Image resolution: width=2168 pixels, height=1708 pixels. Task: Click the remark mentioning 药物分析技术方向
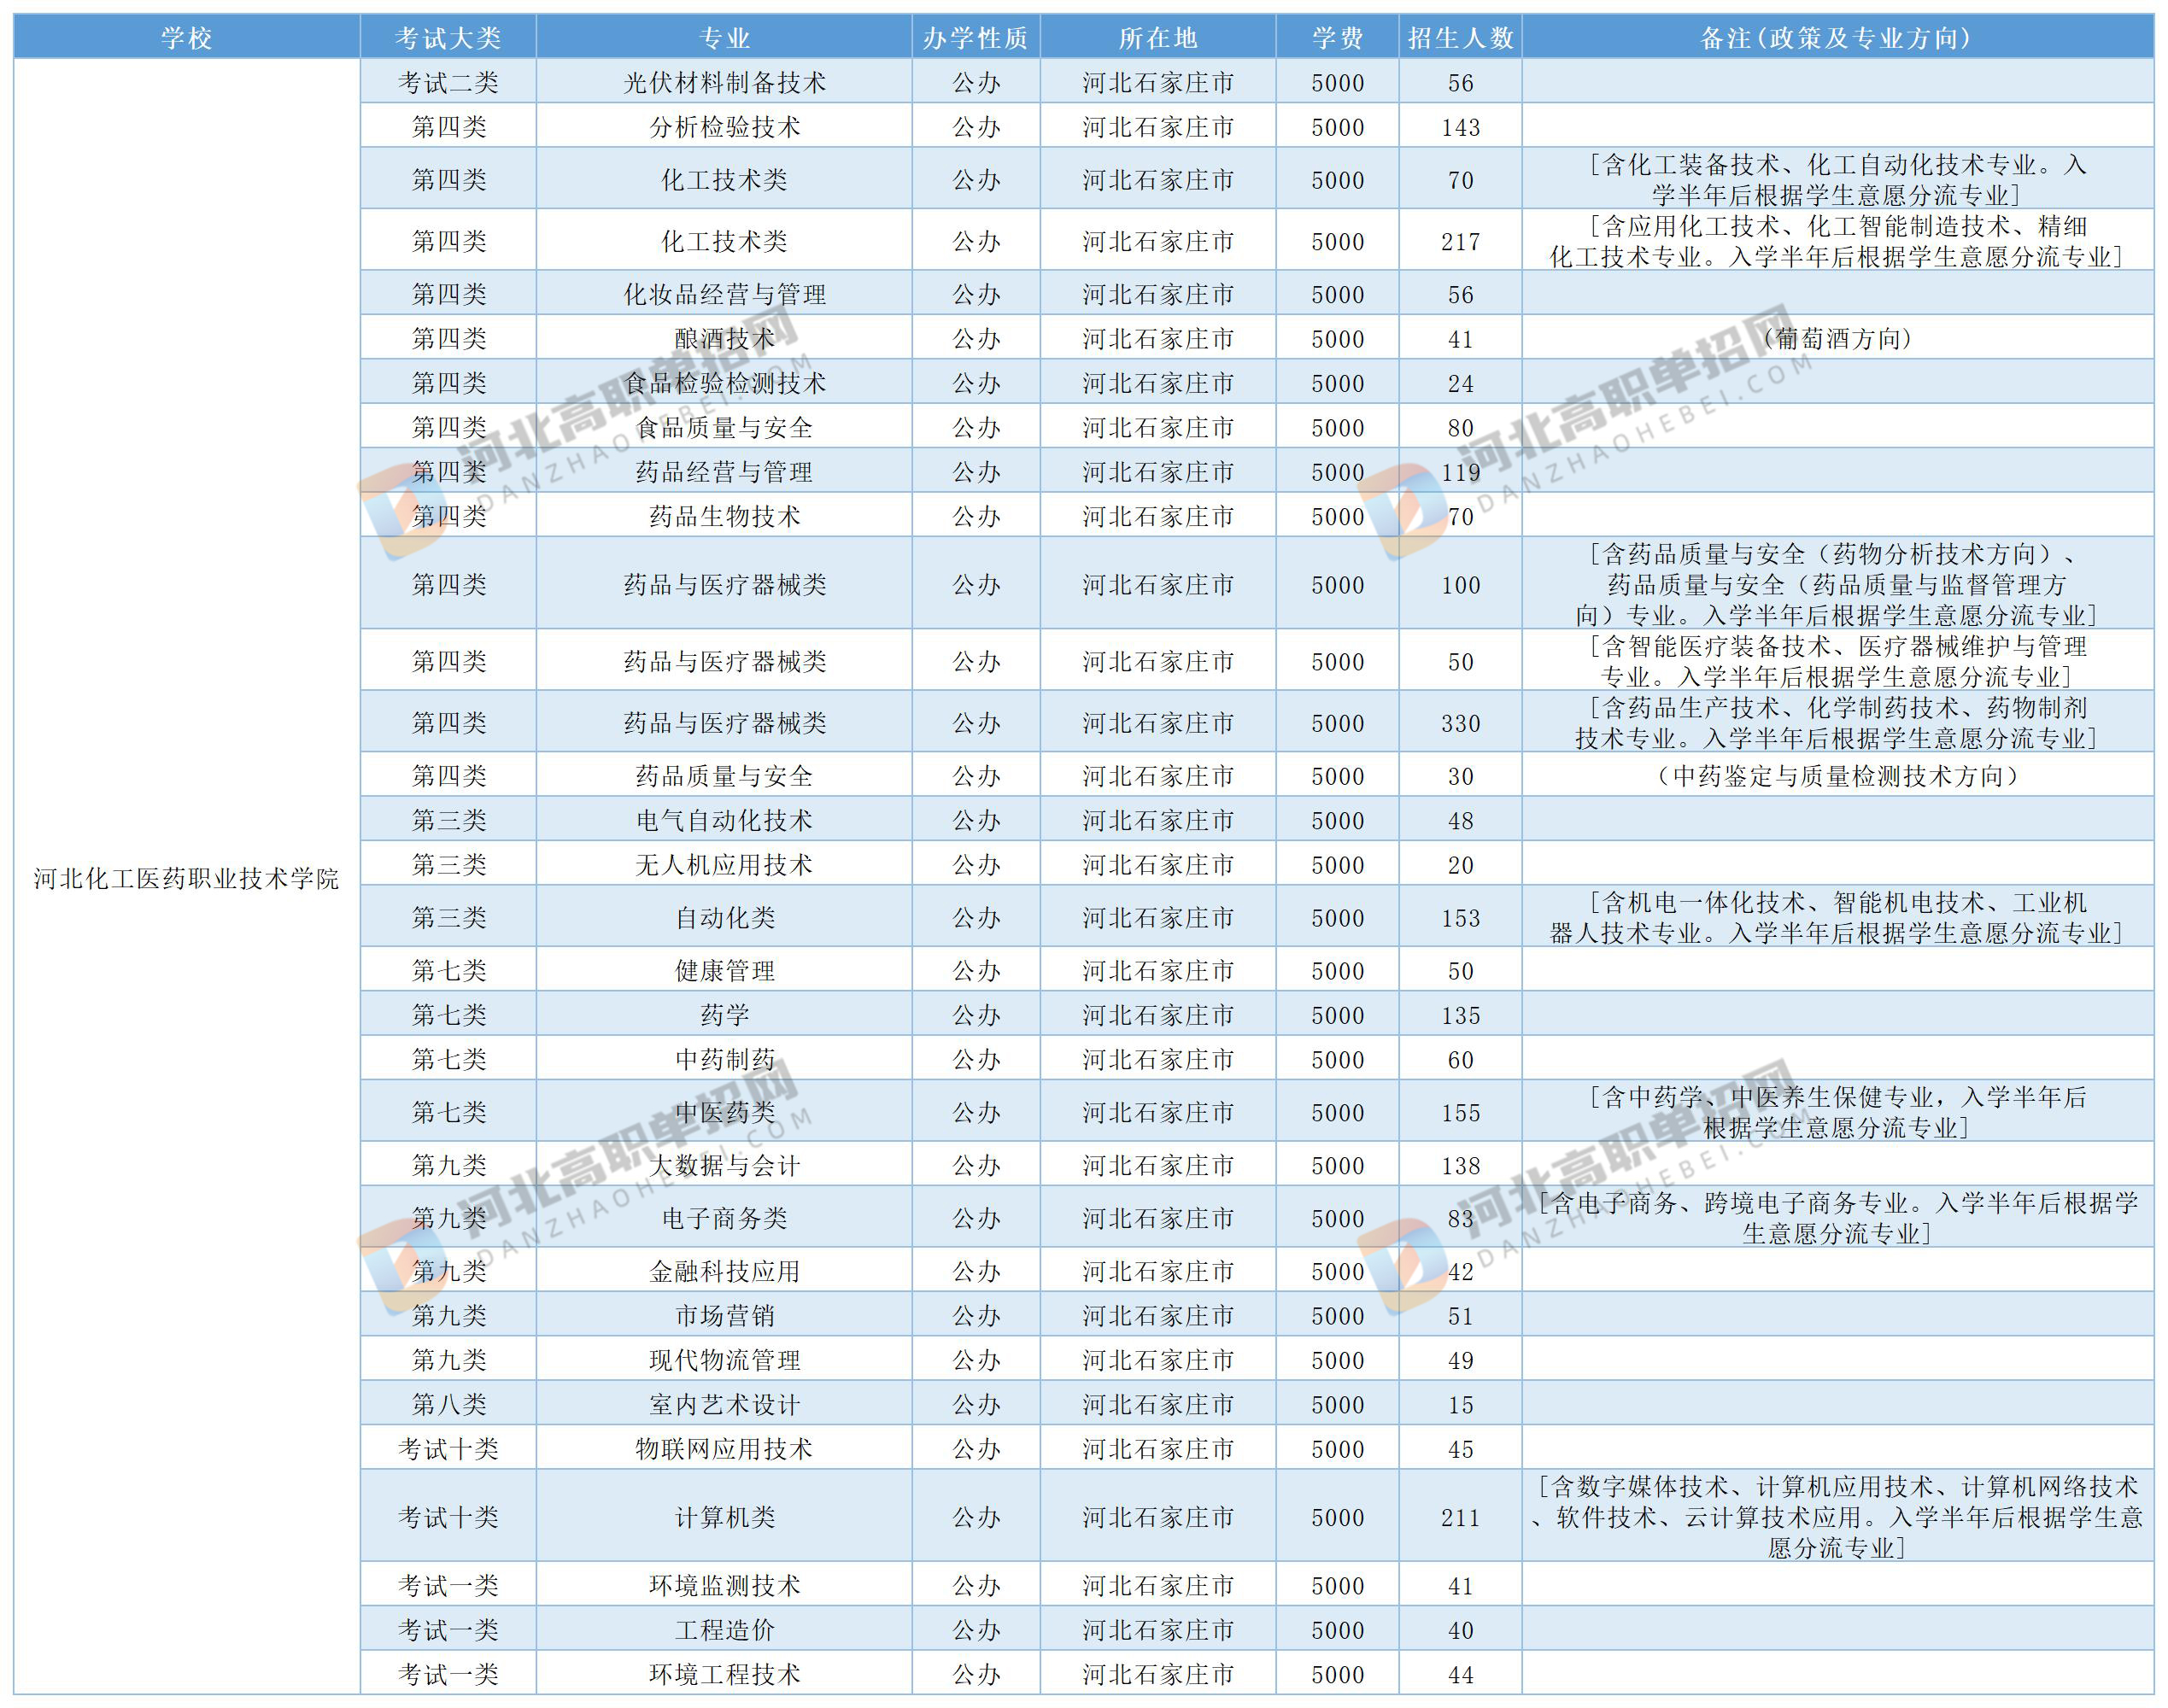(1838, 583)
